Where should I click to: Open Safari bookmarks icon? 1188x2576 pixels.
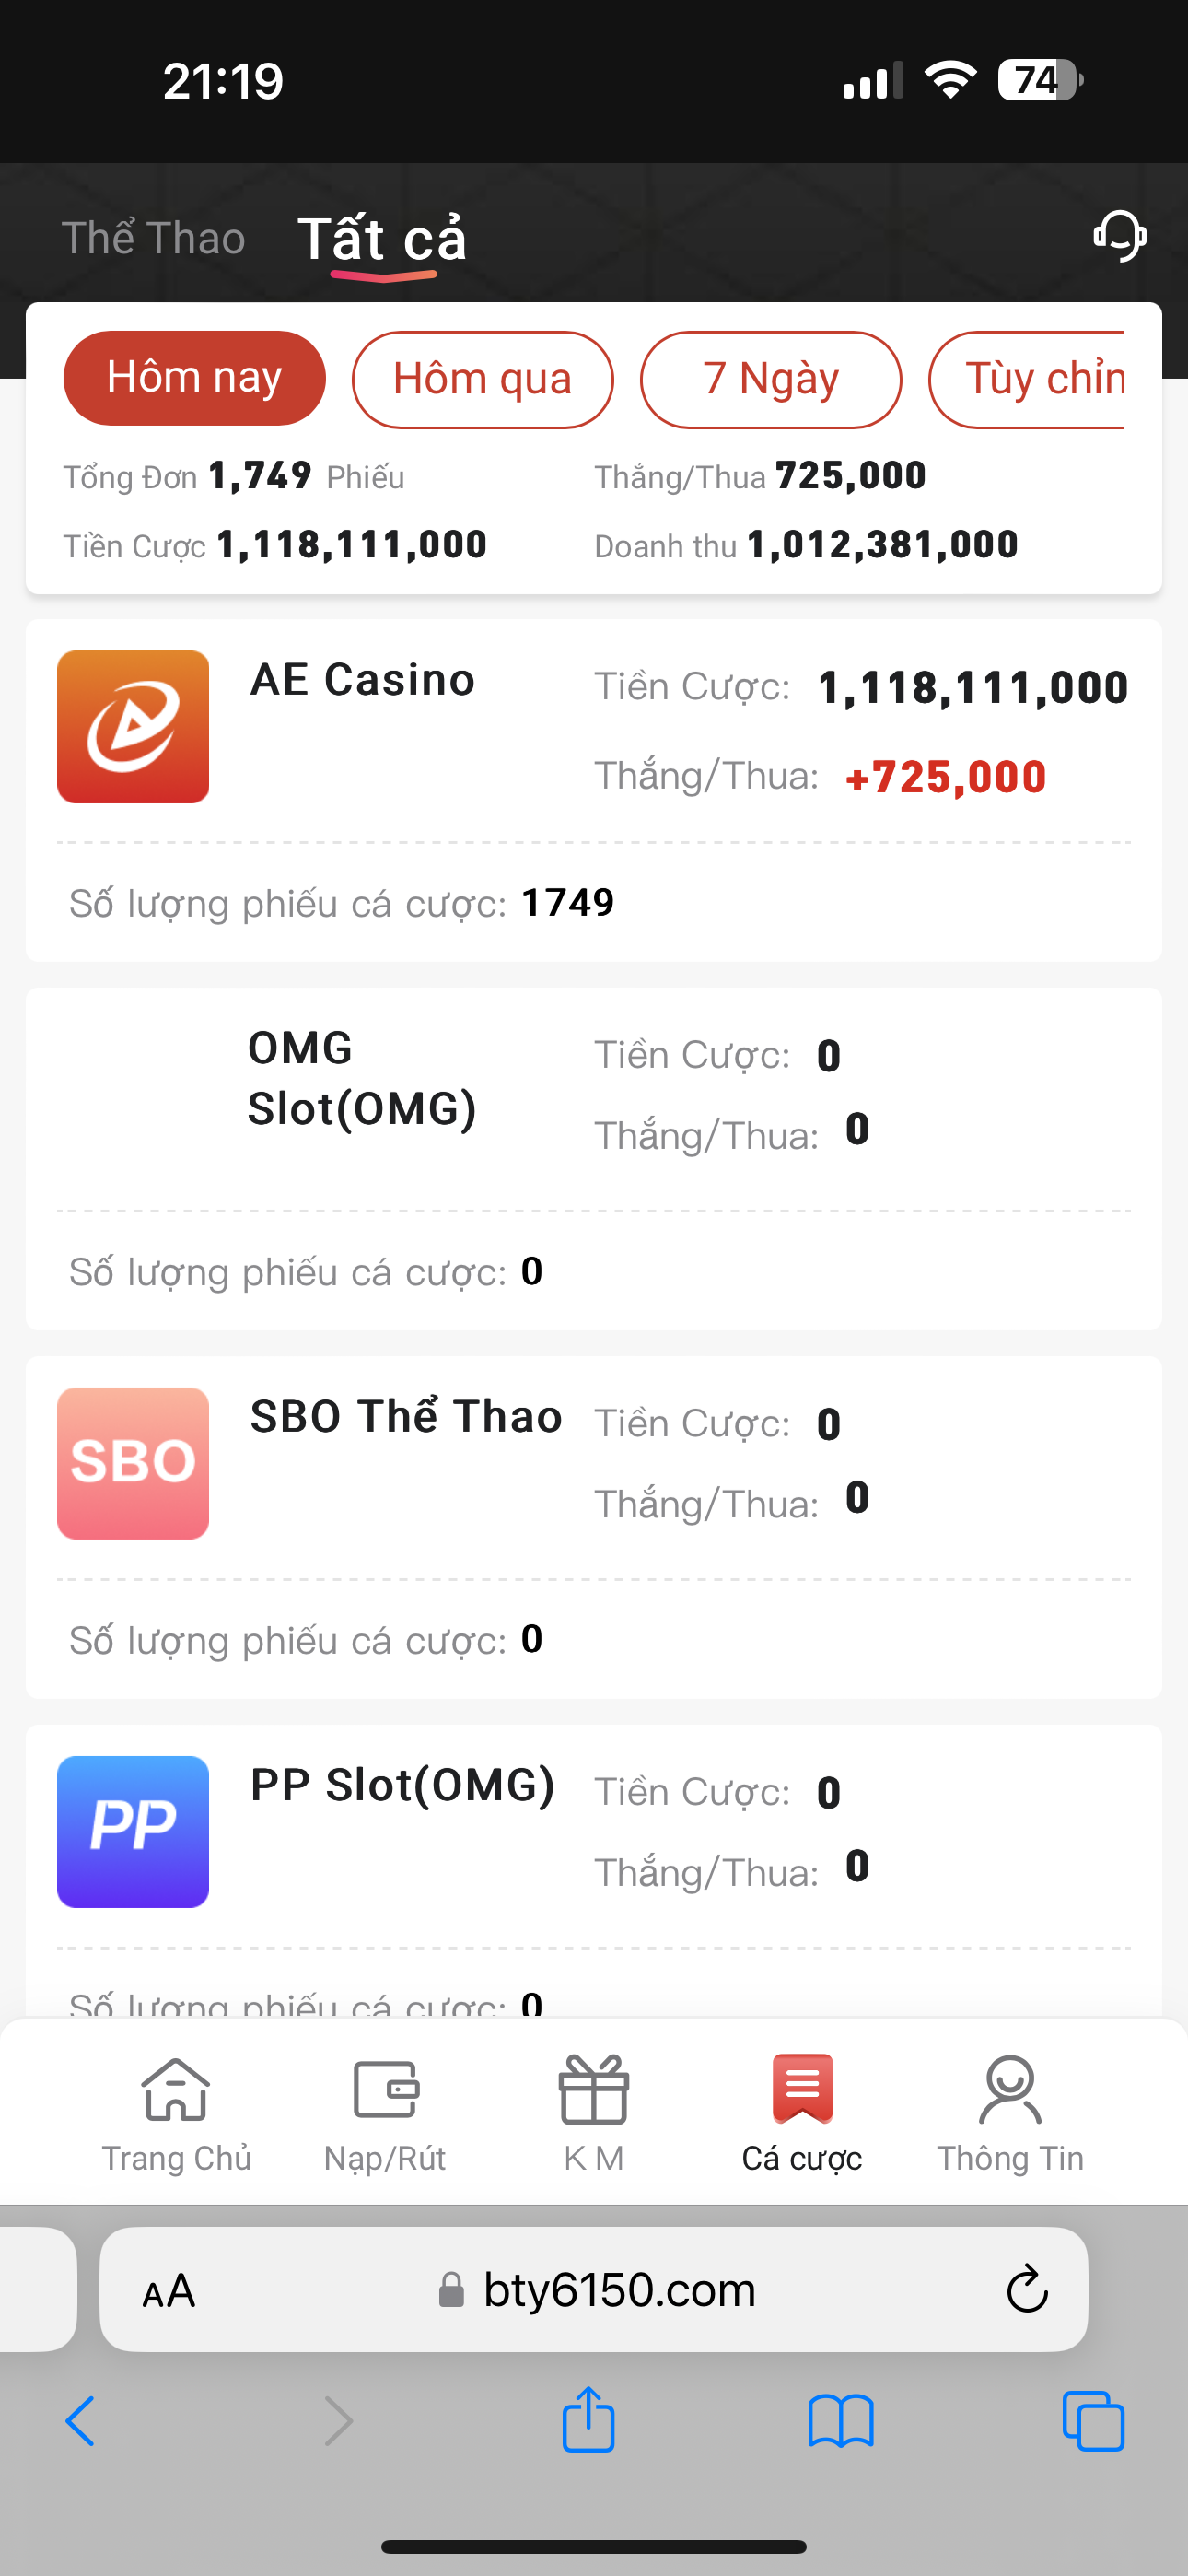pos(841,2421)
